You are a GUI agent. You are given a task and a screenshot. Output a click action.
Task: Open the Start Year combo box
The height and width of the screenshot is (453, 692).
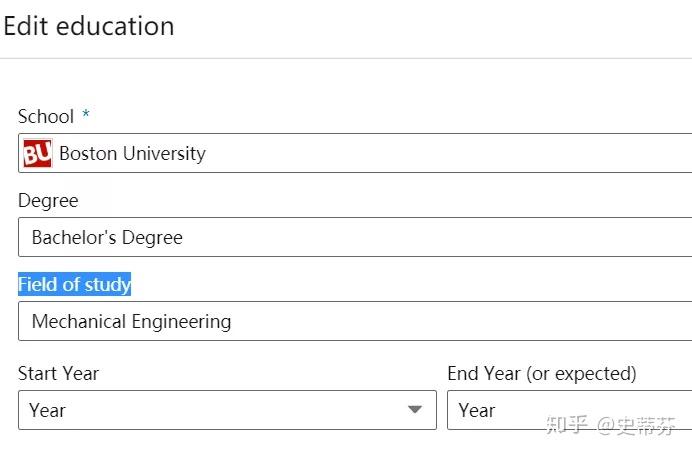tap(227, 410)
